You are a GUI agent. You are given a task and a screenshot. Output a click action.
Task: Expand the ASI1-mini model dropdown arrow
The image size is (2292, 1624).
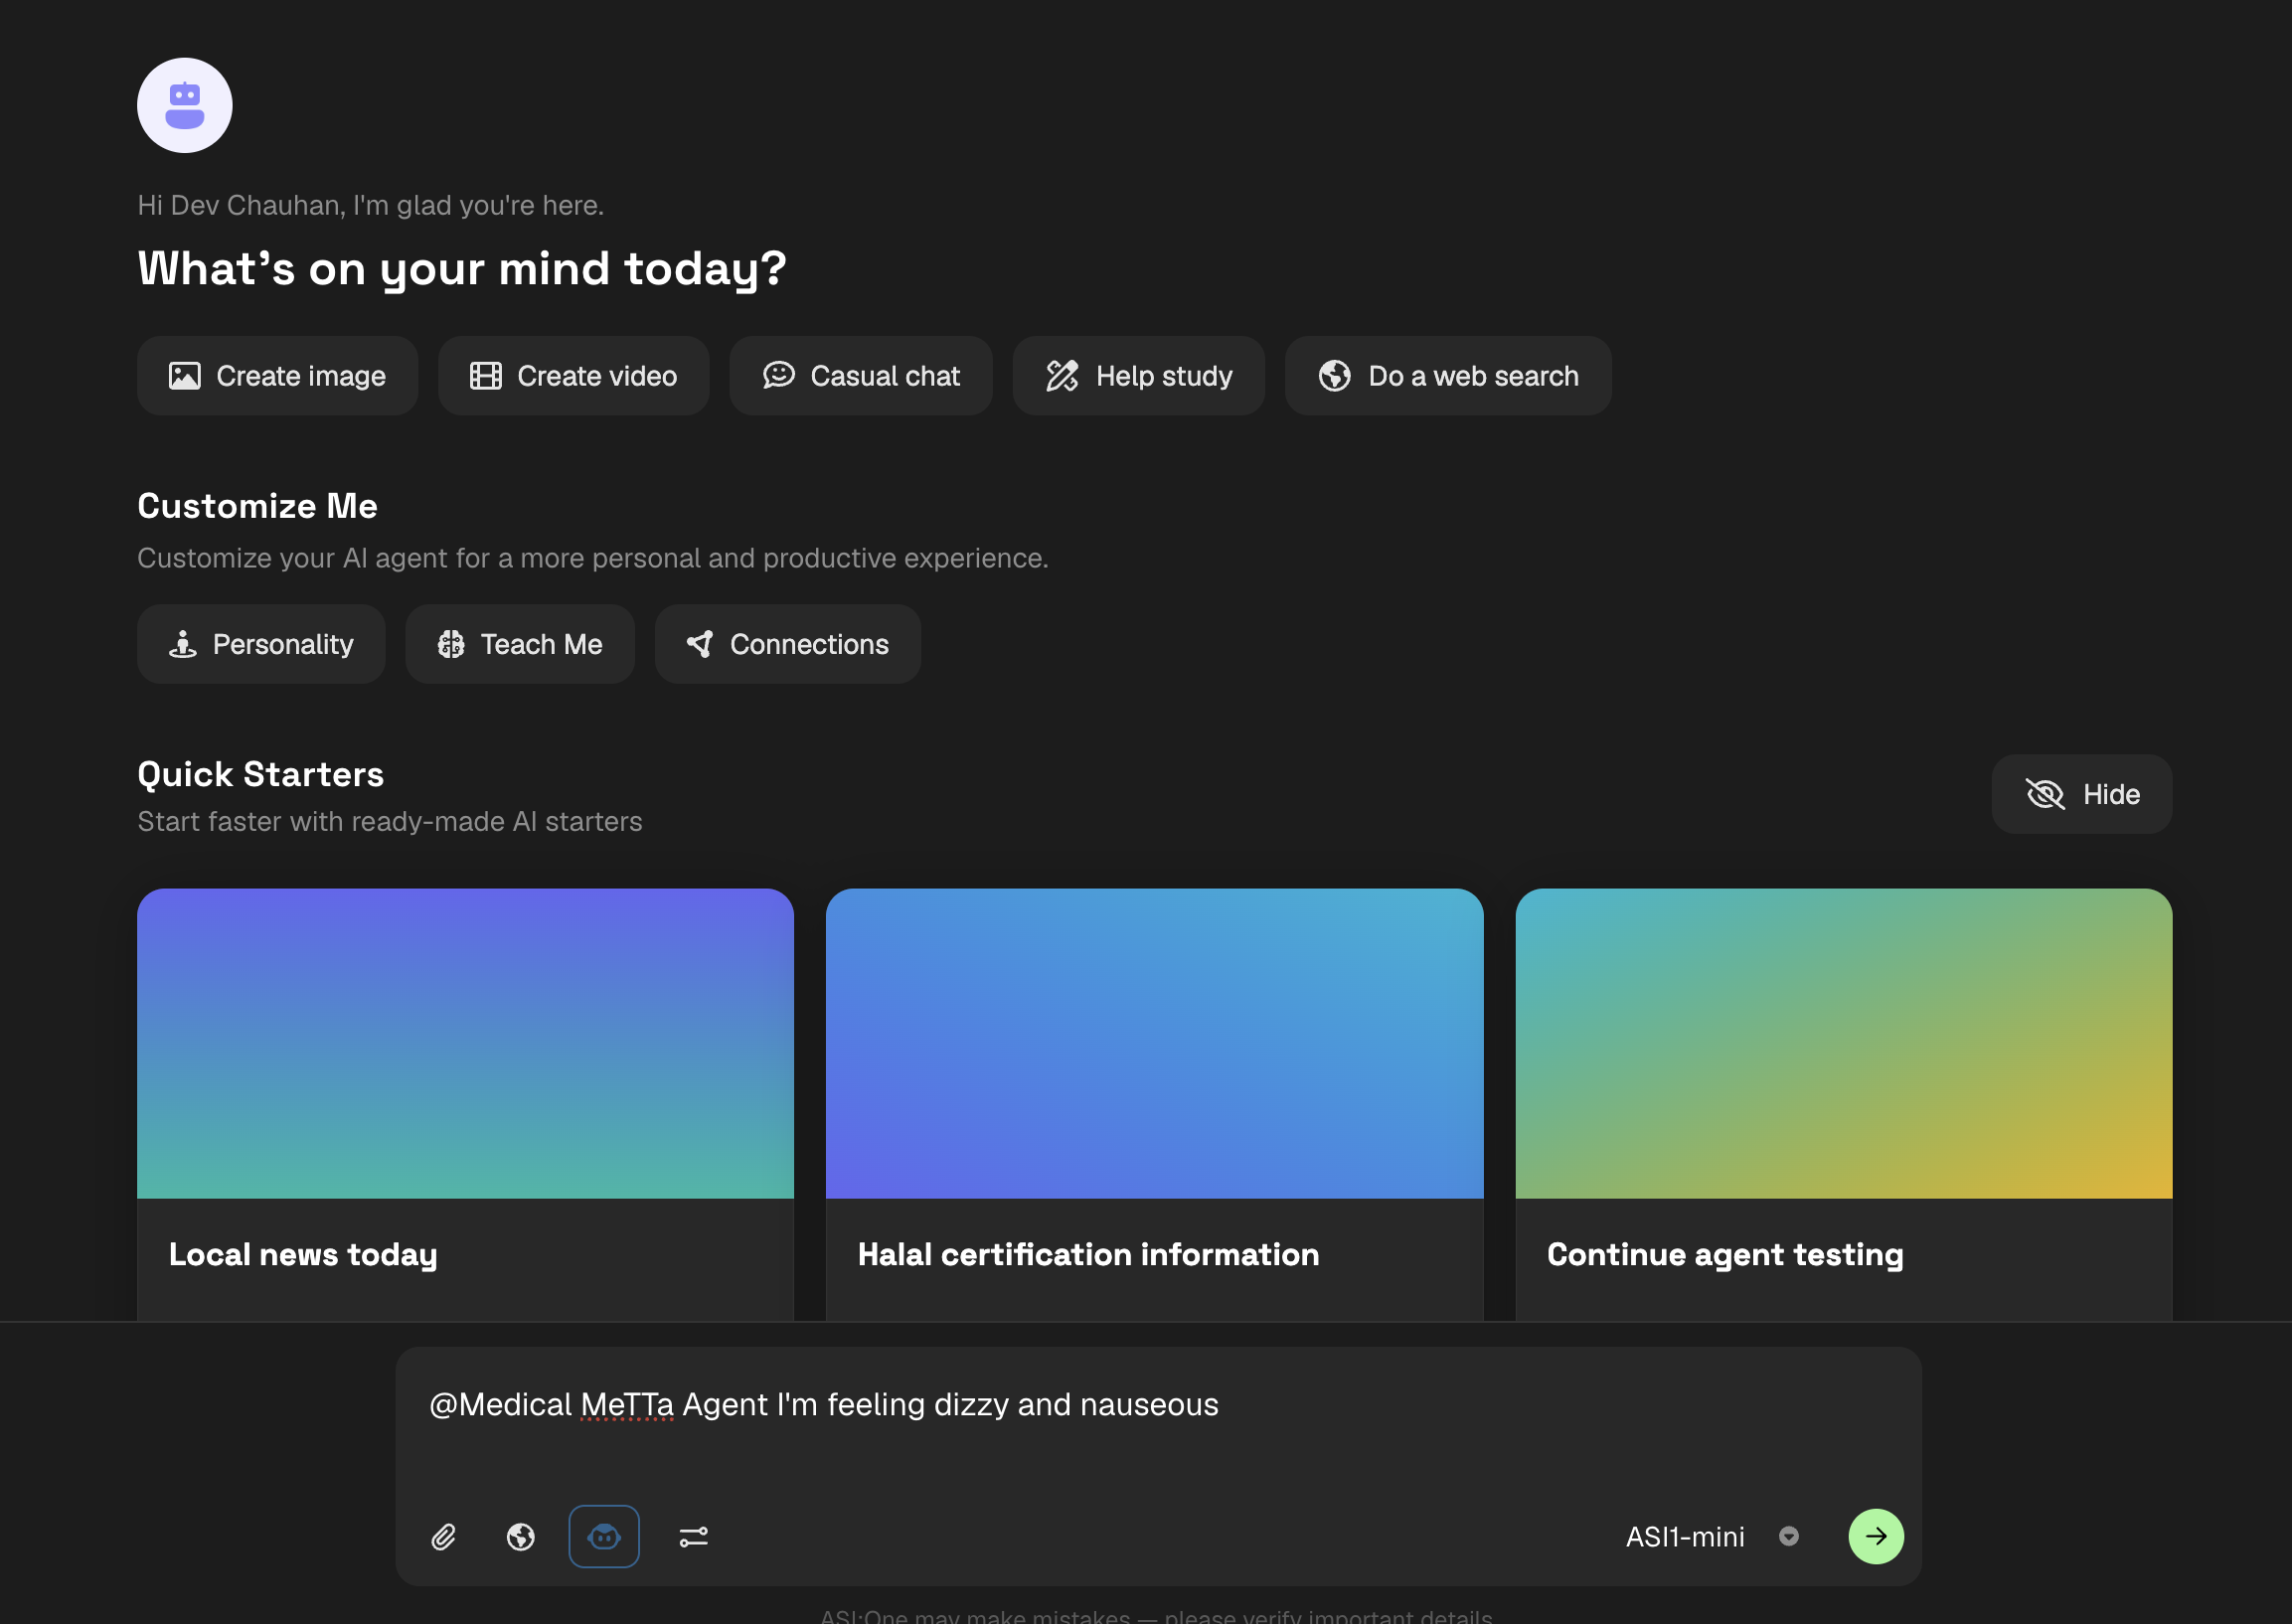click(1789, 1536)
